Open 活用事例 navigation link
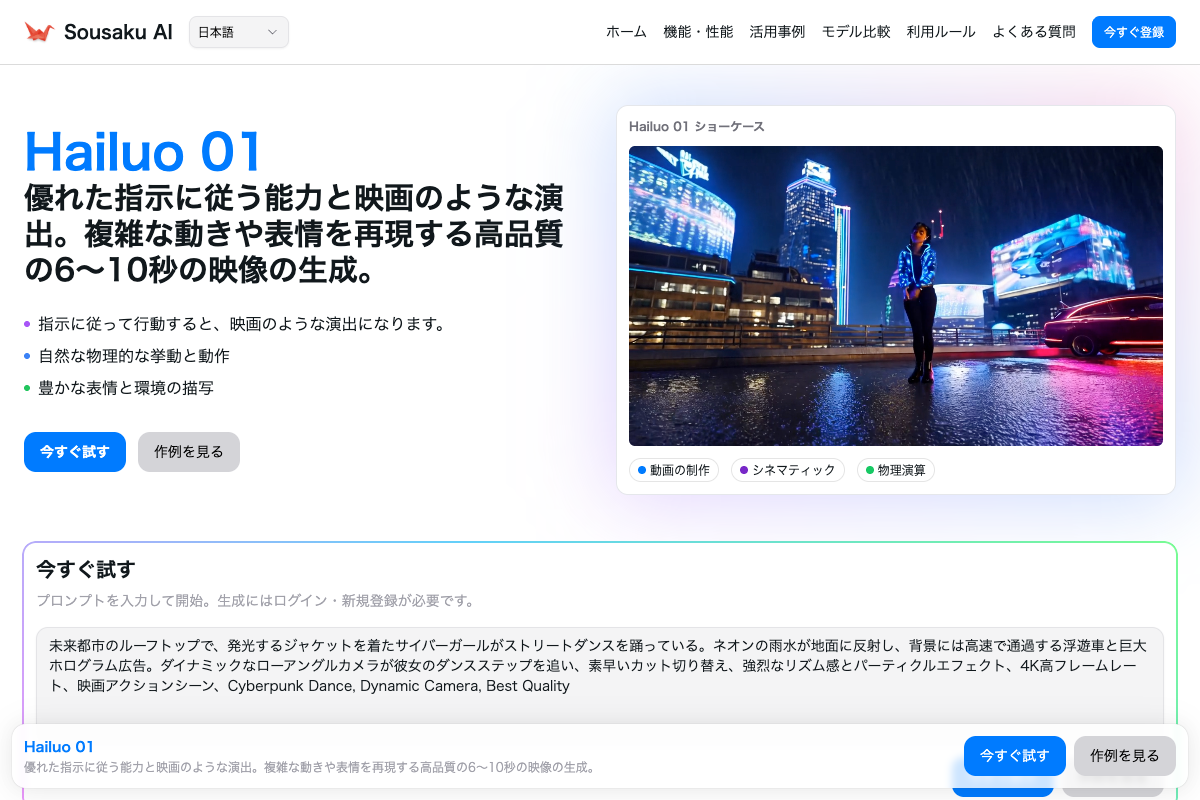Screen dimensions: 1200x800 click(777, 32)
